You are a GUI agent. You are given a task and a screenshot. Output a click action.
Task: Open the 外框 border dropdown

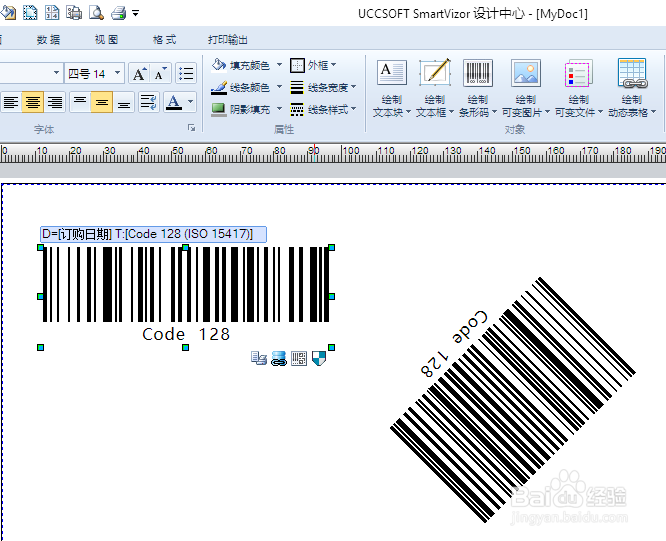coord(313,65)
